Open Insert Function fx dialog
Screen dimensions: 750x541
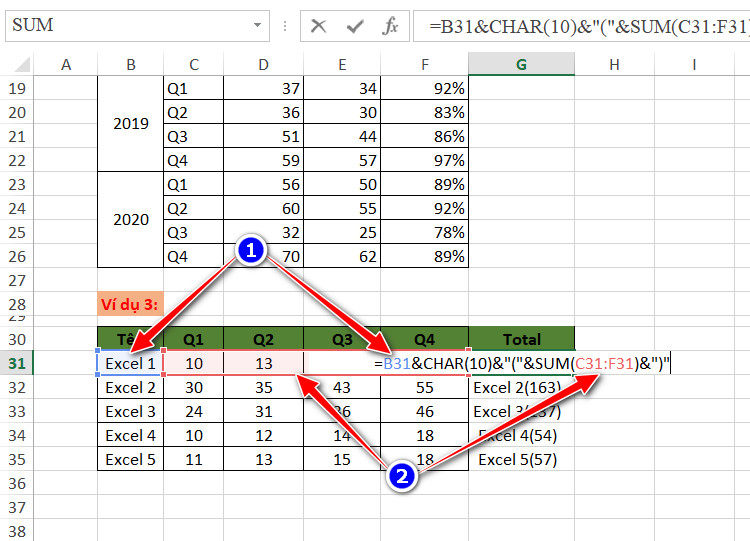[390, 26]
